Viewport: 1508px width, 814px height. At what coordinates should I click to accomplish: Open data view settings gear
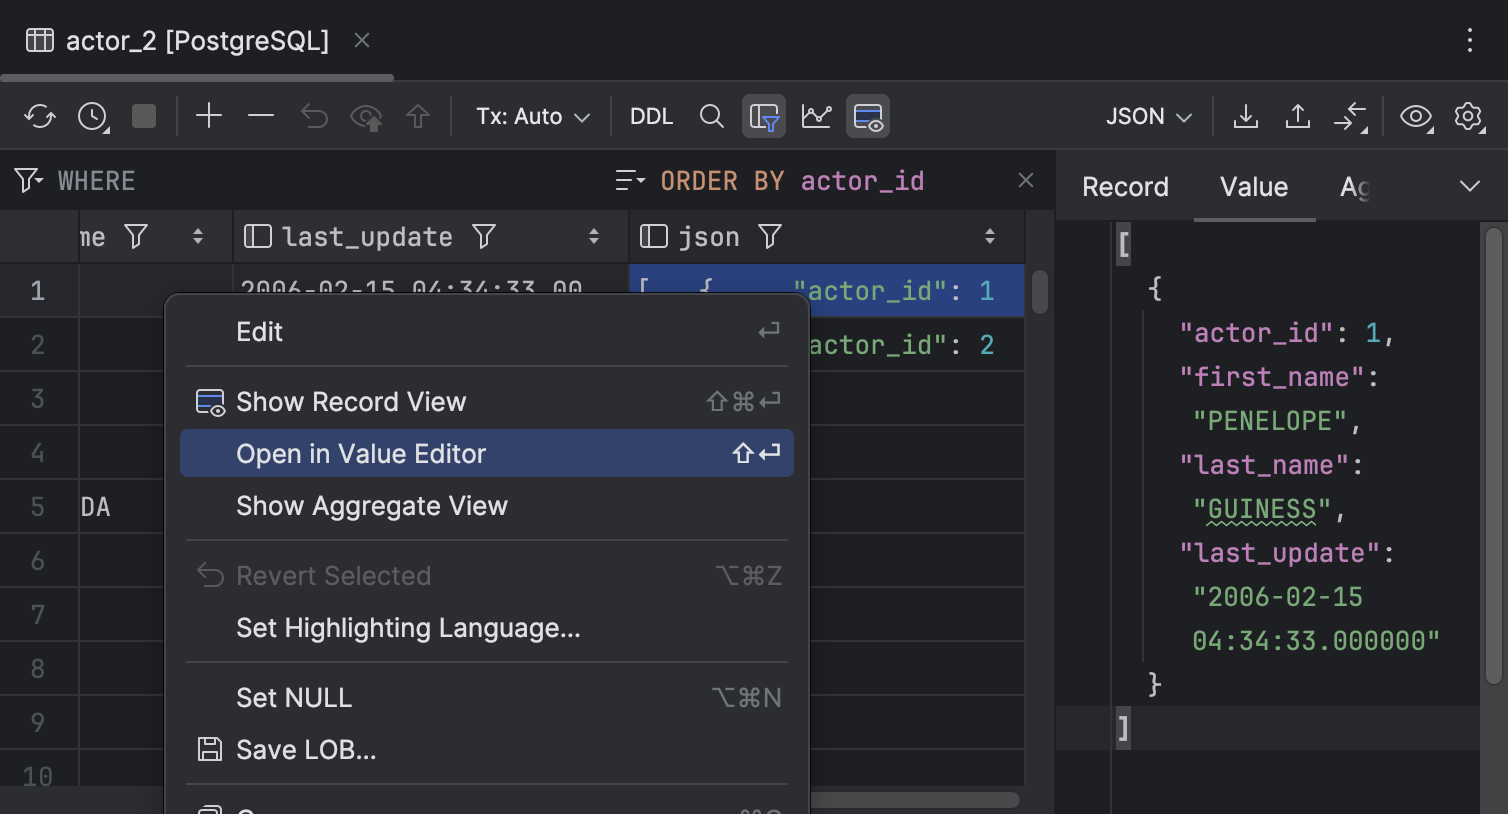point(1469,116)
